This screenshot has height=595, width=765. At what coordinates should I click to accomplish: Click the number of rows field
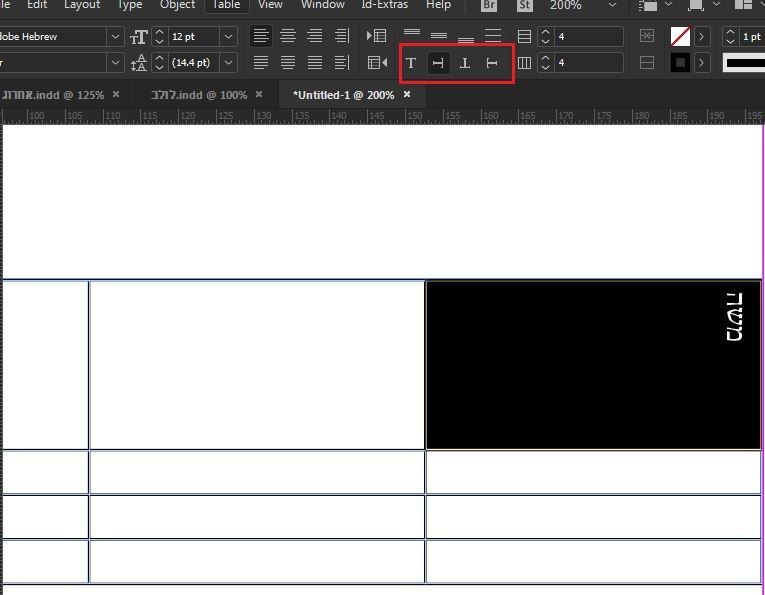click(589, 37)
